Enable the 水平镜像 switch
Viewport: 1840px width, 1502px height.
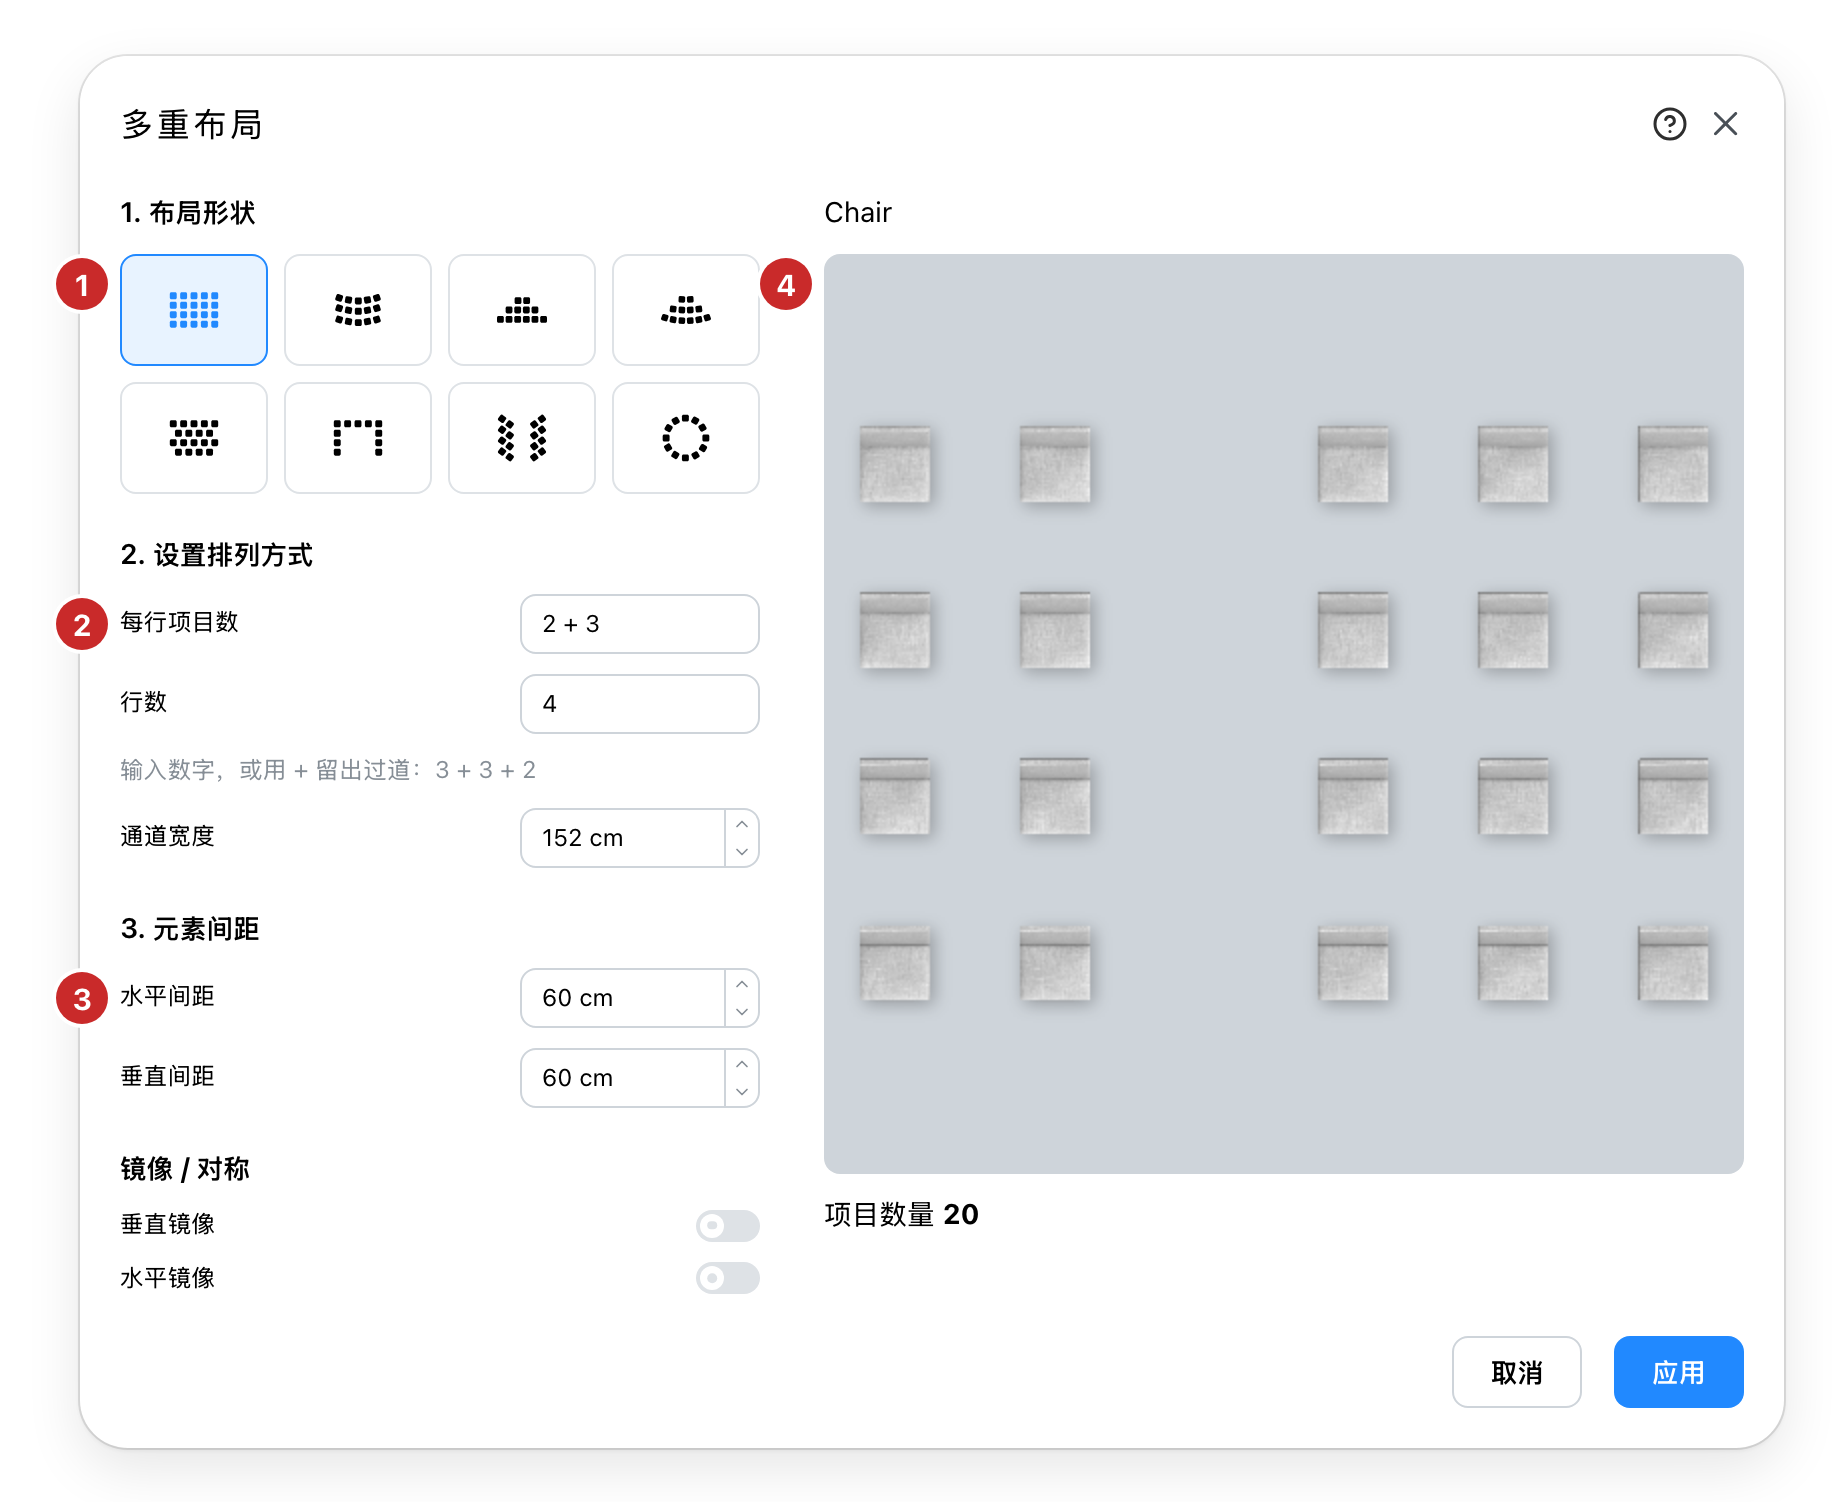tap(728, 1278)
